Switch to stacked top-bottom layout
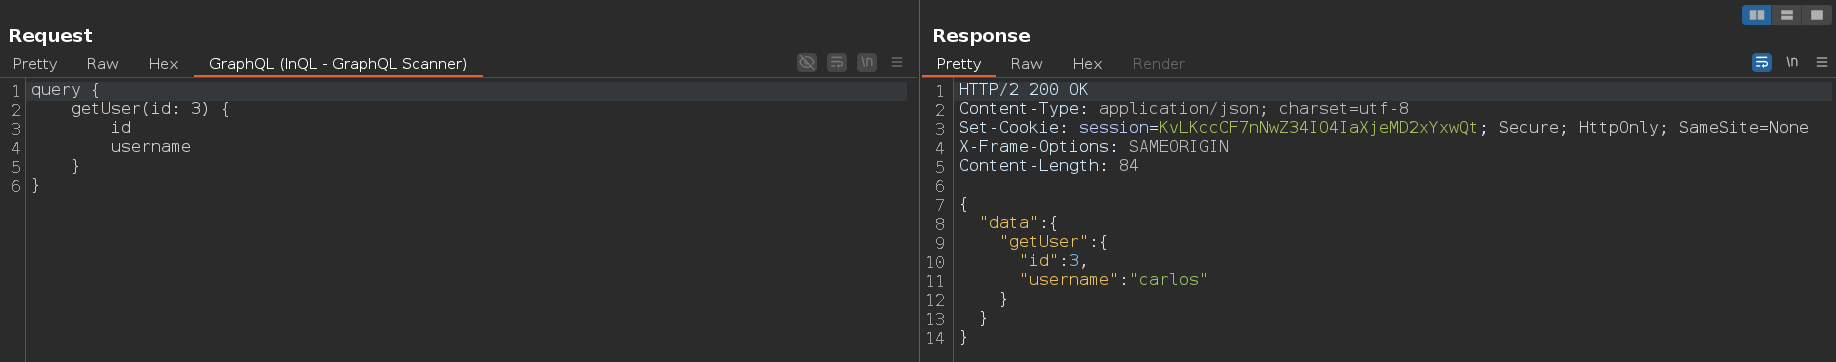The image size is (1836, 362). click(1786, 15)
